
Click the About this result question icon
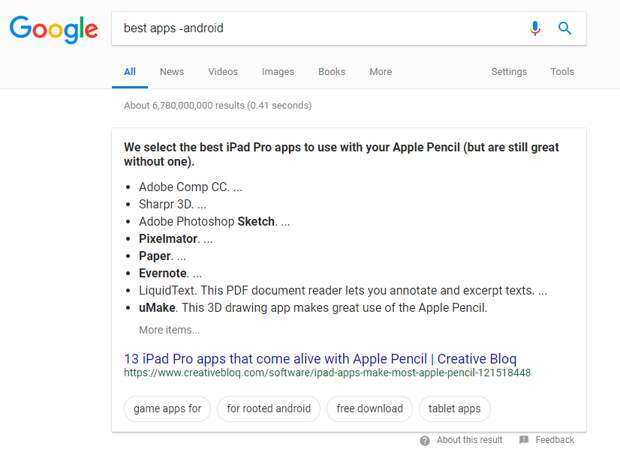pos(425,440)
